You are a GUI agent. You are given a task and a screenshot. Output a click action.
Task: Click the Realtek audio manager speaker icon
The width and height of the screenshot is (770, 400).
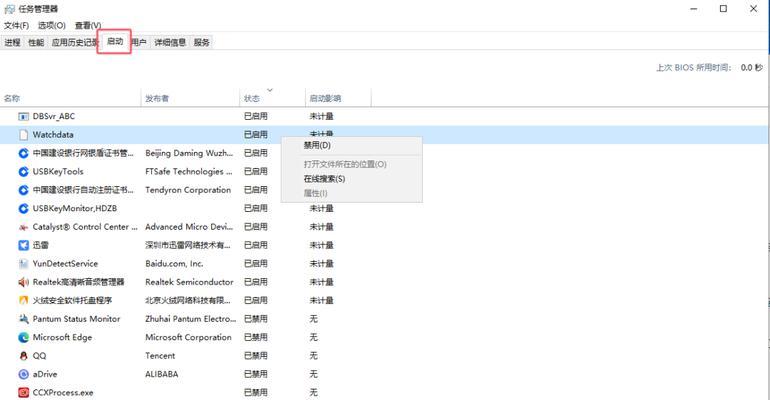(x=23, y=282)
